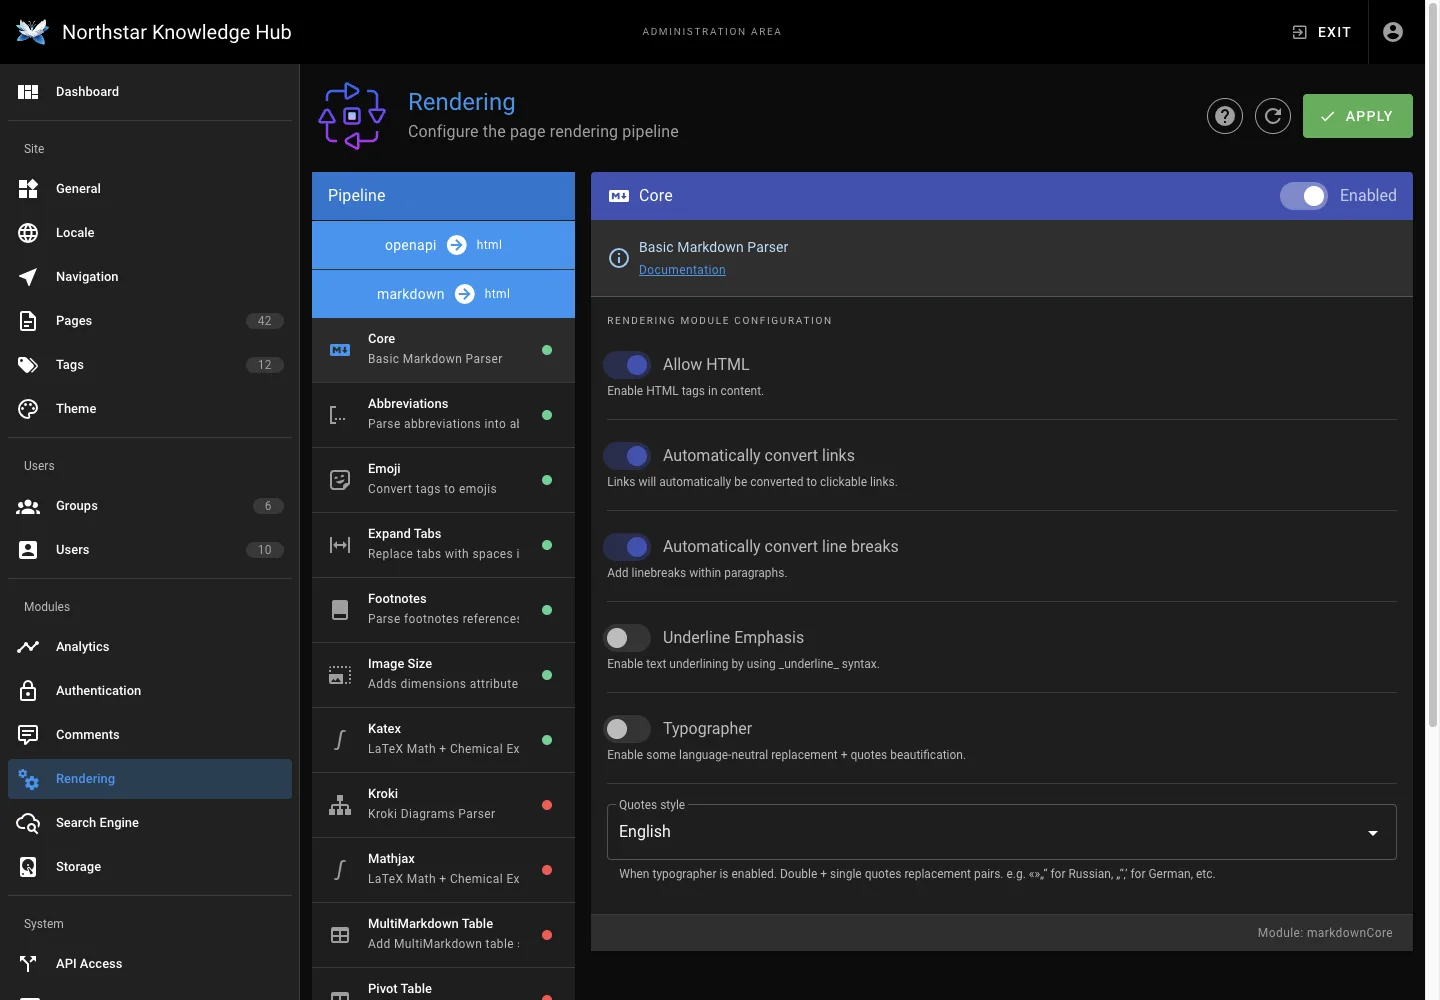The height and width of the screenshot is (1000, 1440).
Task: Click the help question mark icon
Action: (1225, 116)
